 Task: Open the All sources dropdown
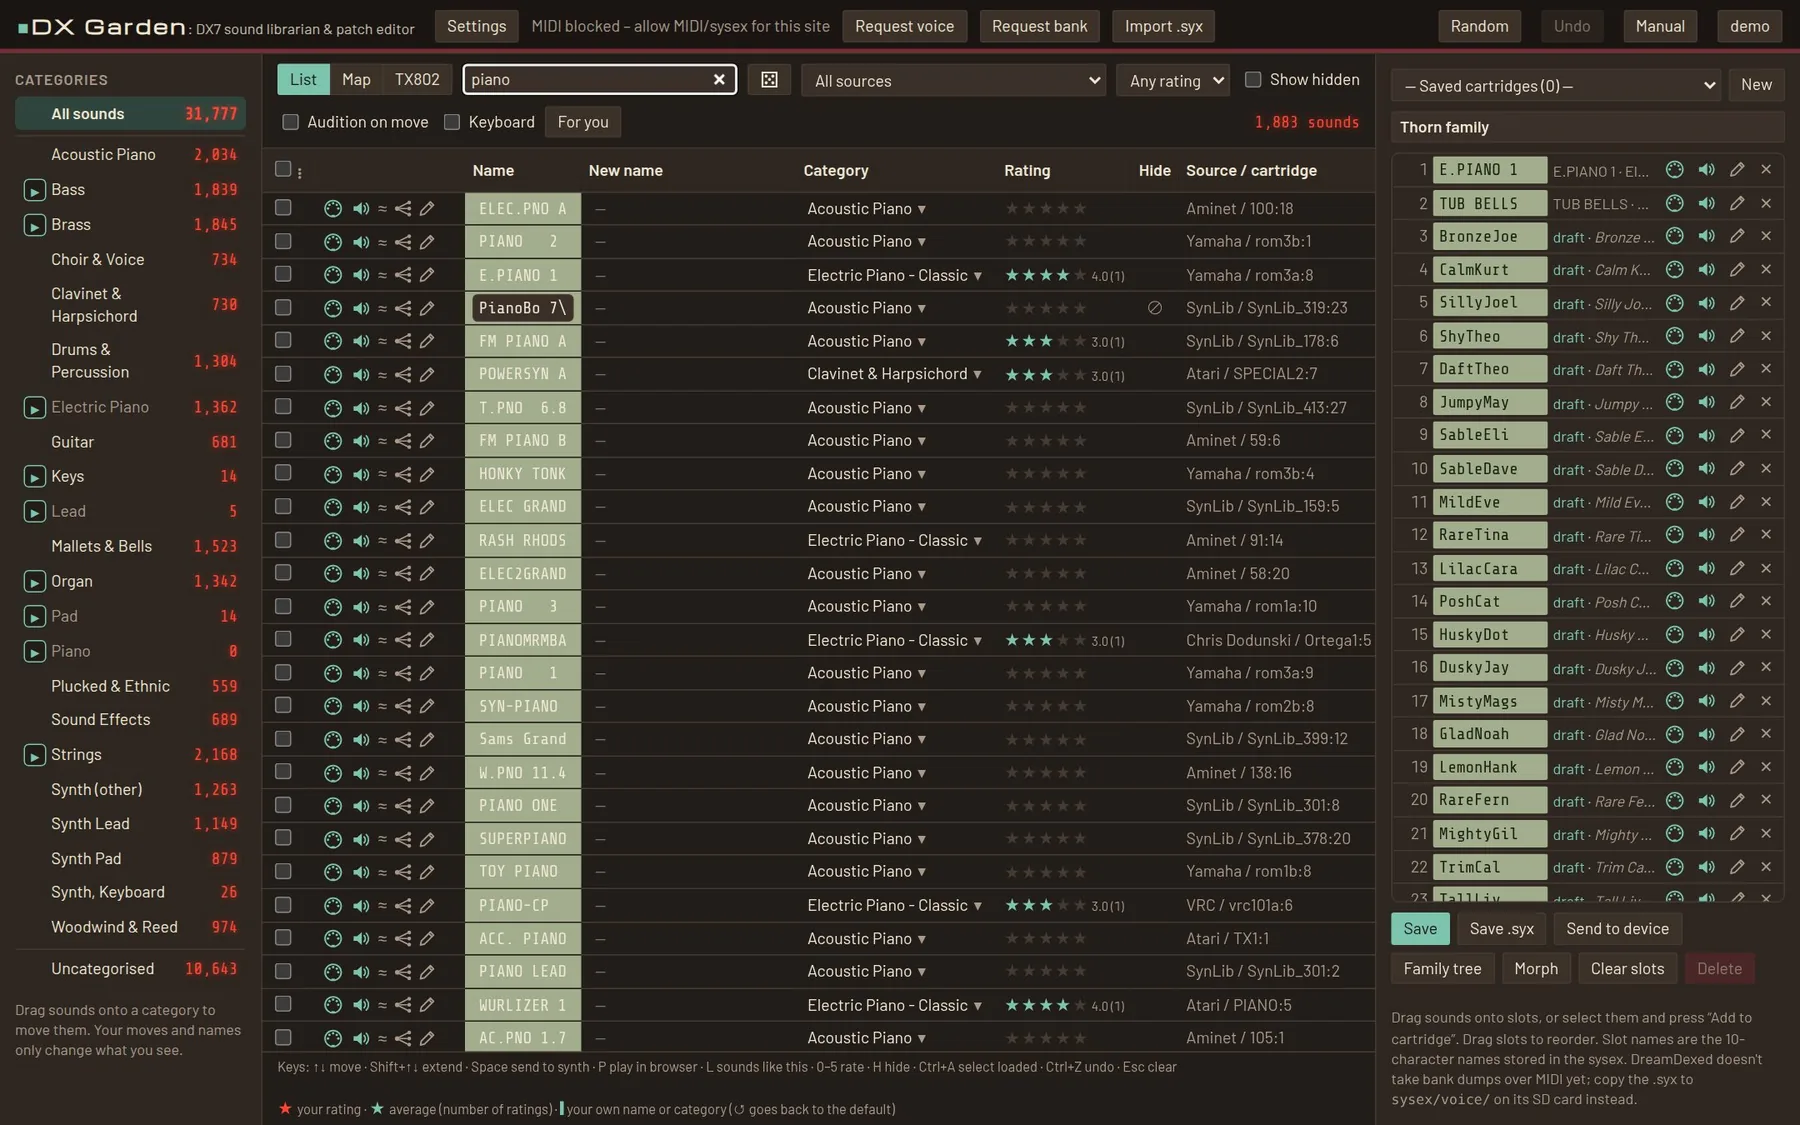[x=954, y=81]
